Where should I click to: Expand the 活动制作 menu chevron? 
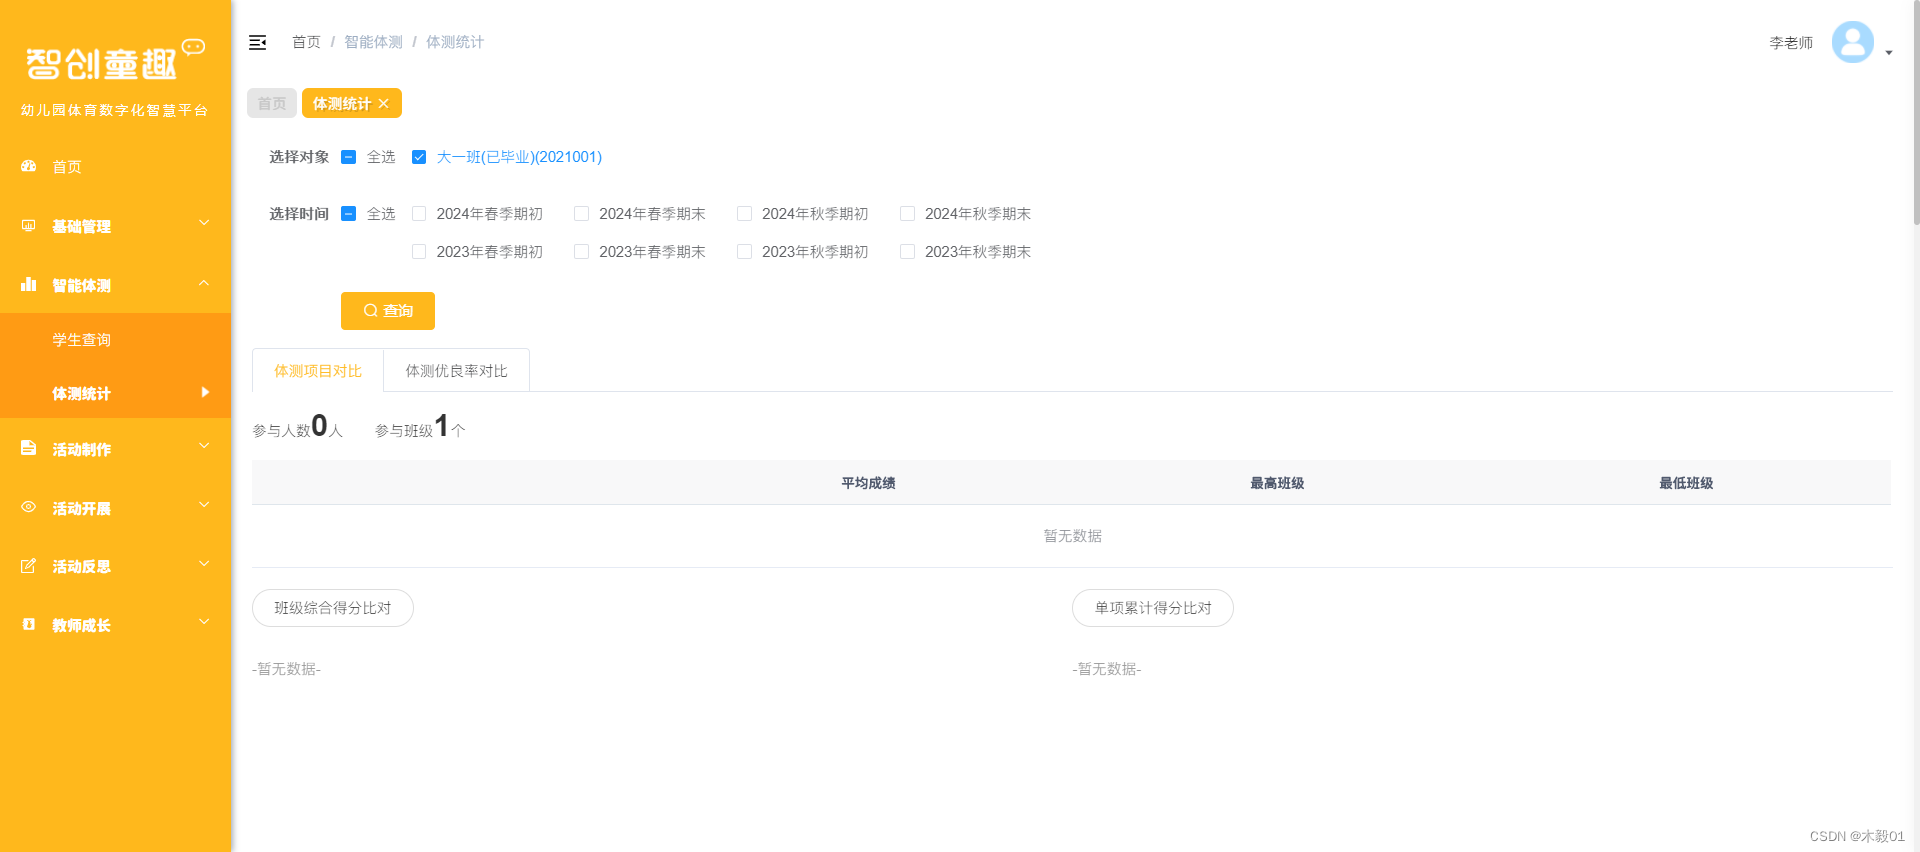pyautogui.click(x=204, y=445)
